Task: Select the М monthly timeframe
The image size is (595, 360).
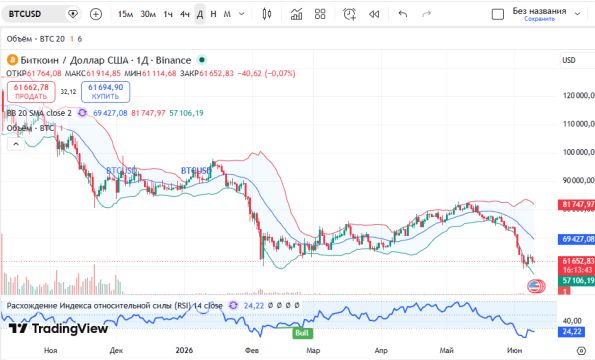Action: coord(227,14)
